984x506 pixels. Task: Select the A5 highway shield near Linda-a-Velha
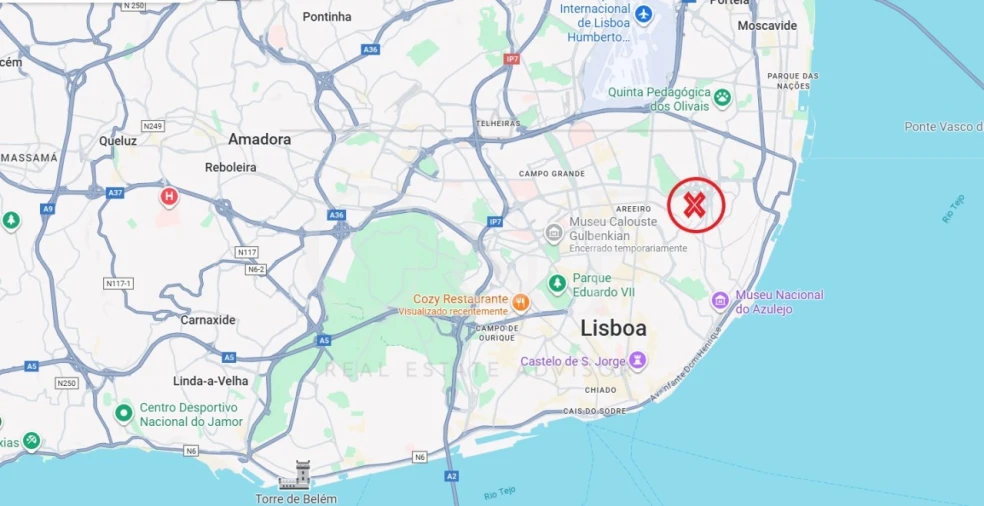point(229,357)
